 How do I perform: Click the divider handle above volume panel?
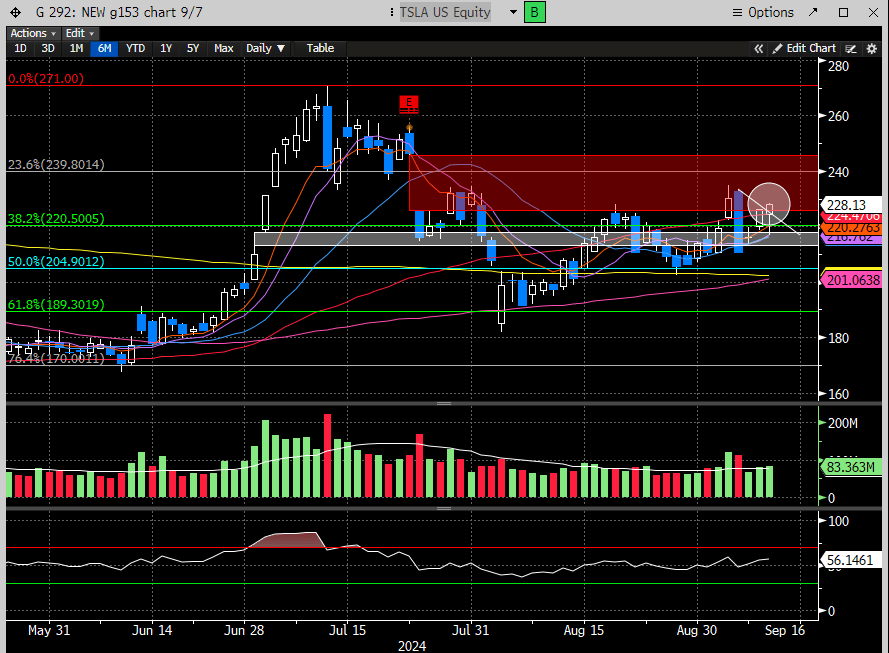[x=444, y=404]
